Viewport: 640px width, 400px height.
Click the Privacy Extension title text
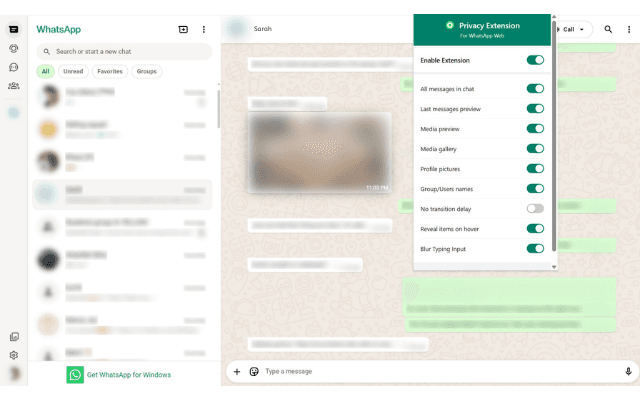click(x=489, y=25)
